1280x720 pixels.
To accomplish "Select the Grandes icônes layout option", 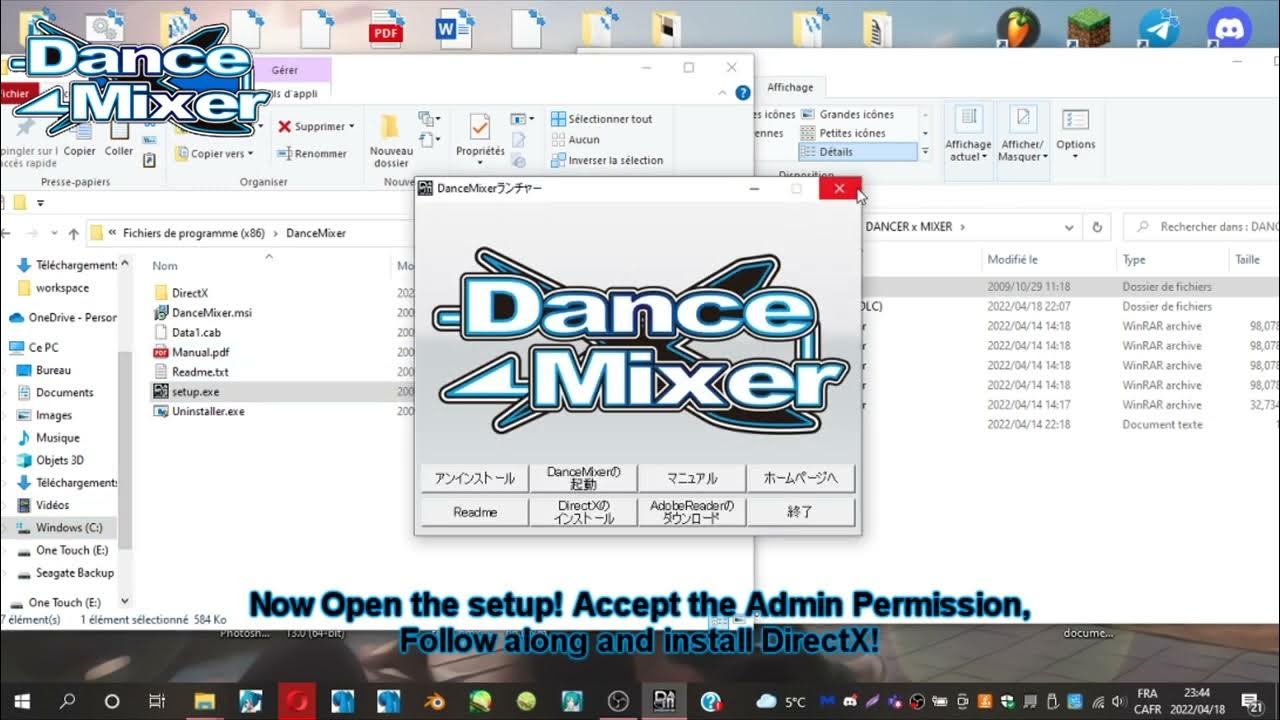I will (x=847, y=115).
